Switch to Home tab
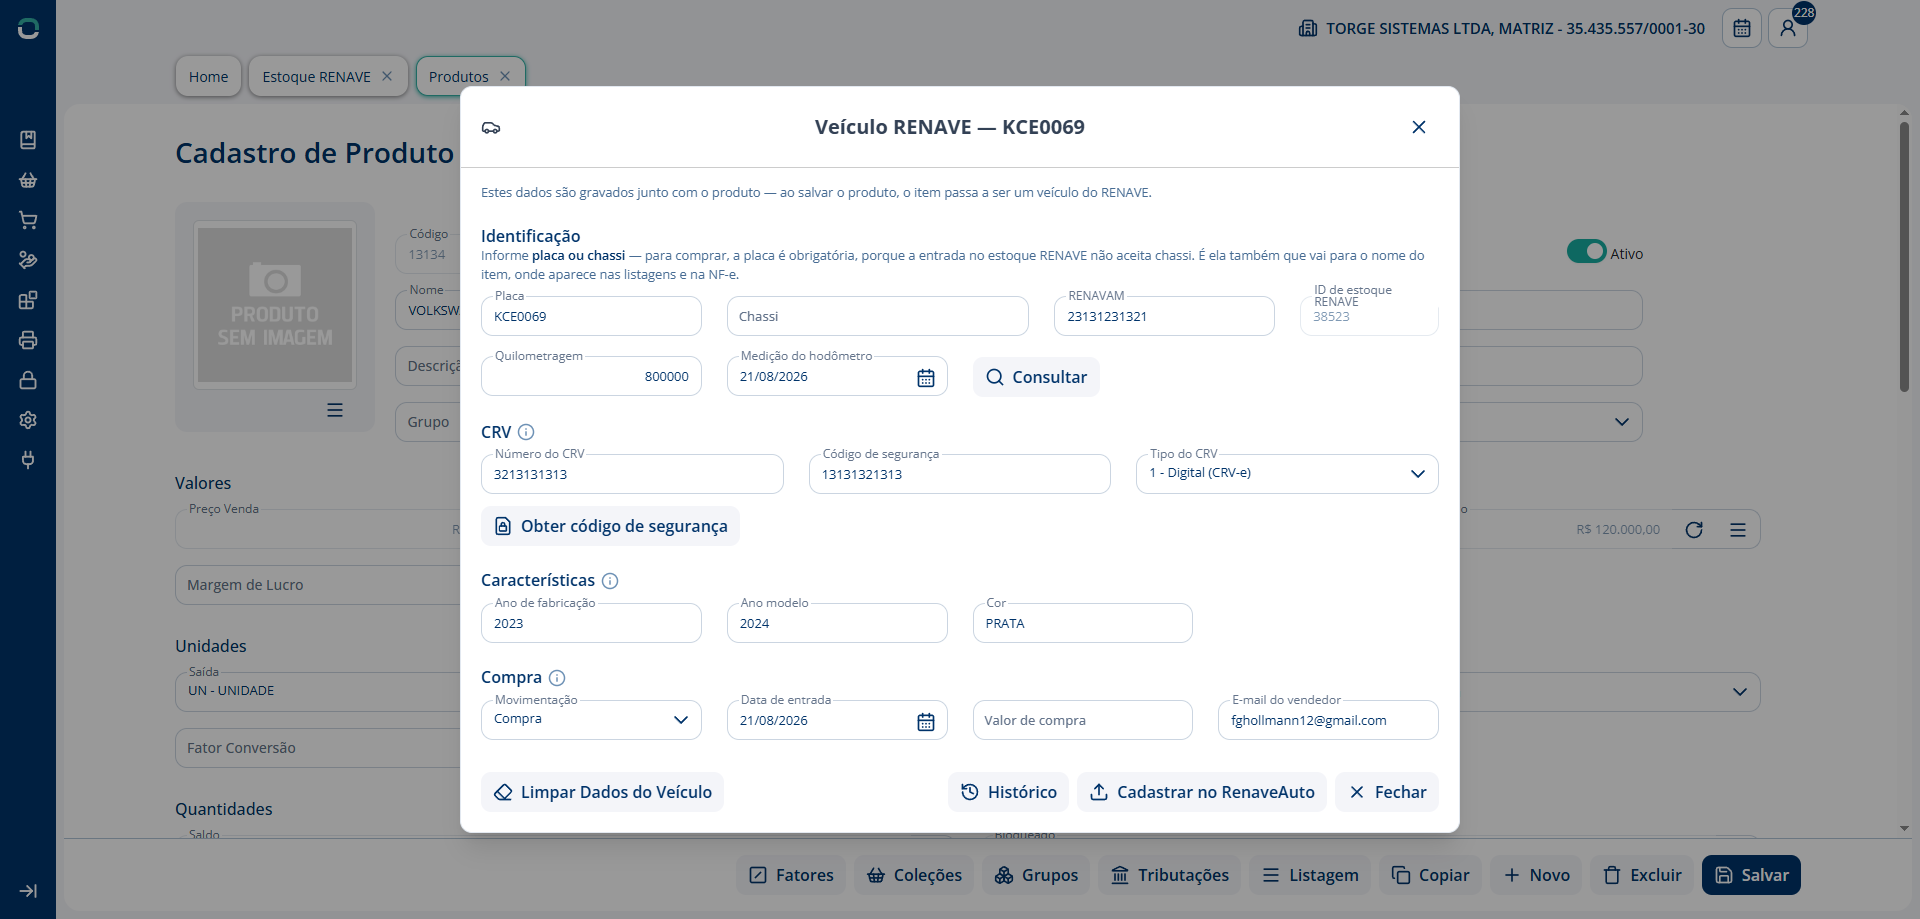The width and height of the screenshot is (1920, 919). pyautogui.click(x=208, y=77)
